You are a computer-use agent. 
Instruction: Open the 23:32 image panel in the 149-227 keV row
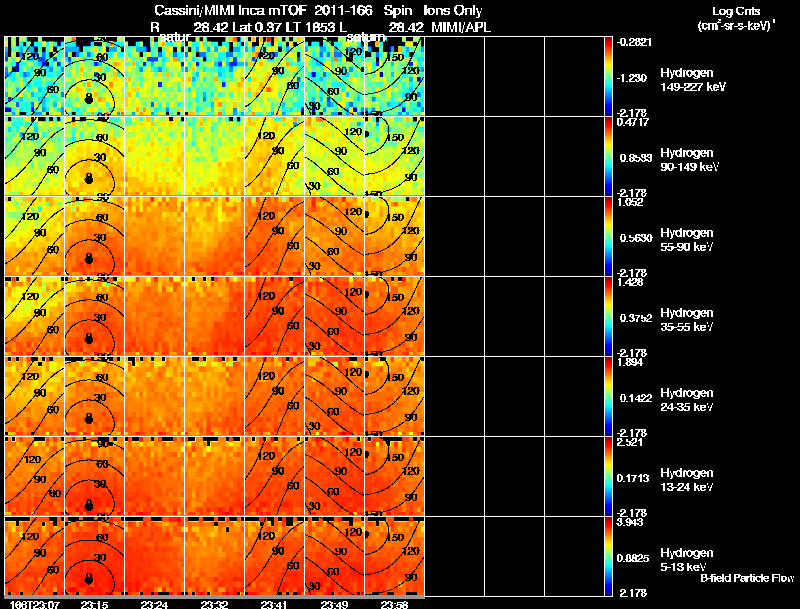click(x=215, y=76)
